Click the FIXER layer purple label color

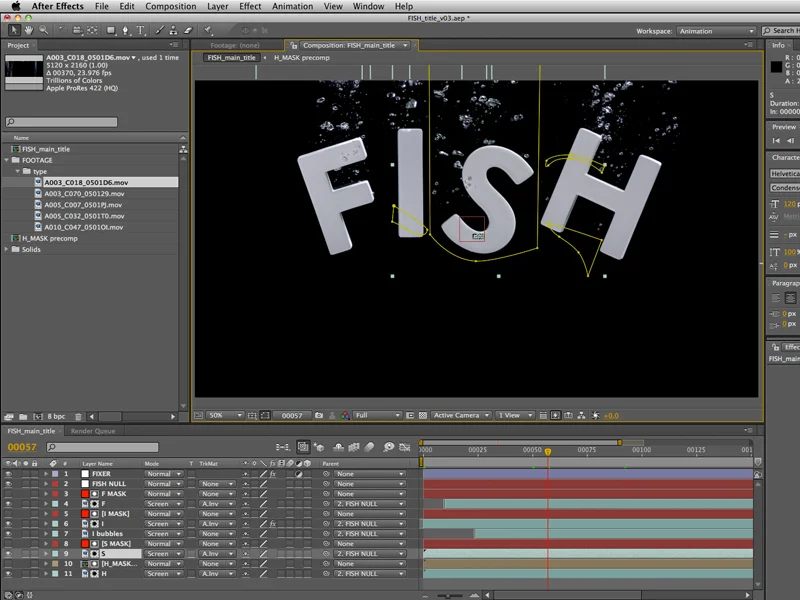pos(55,474)
